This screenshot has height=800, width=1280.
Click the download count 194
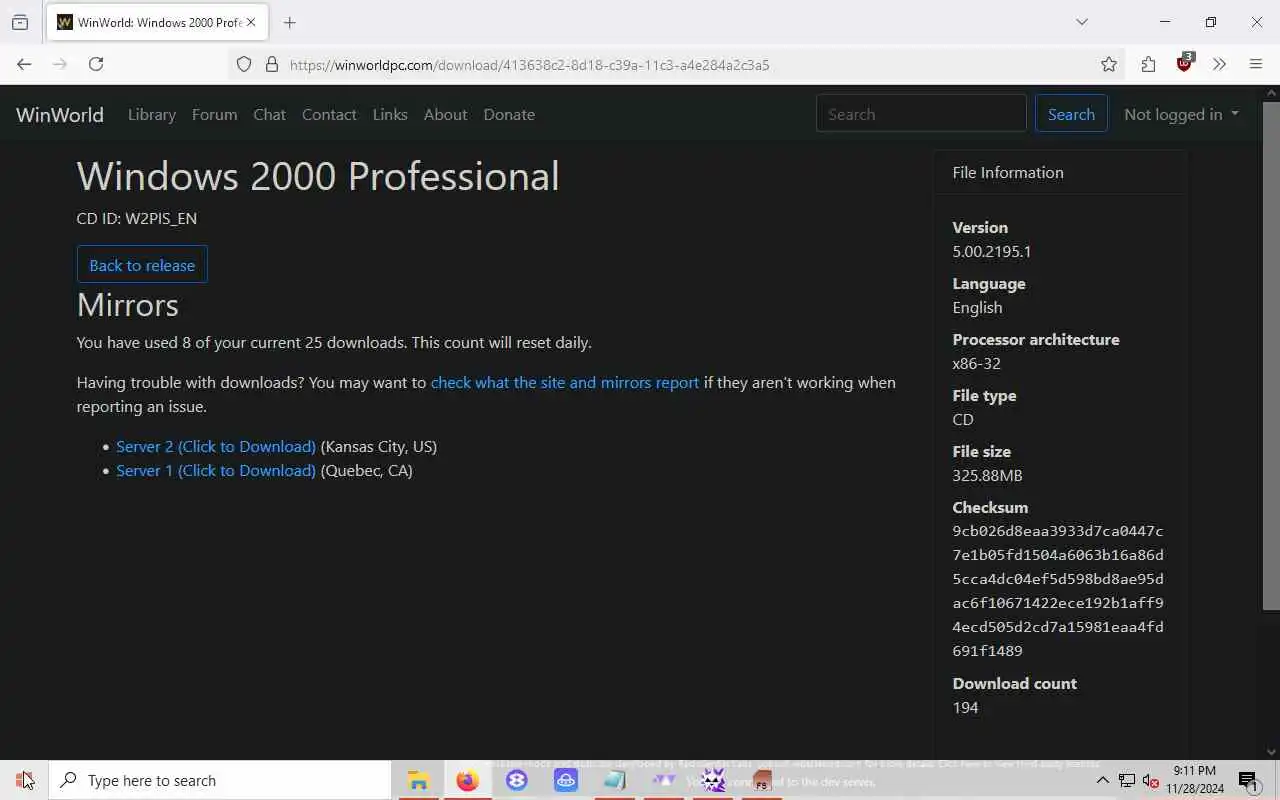click(x=965, y=707)
